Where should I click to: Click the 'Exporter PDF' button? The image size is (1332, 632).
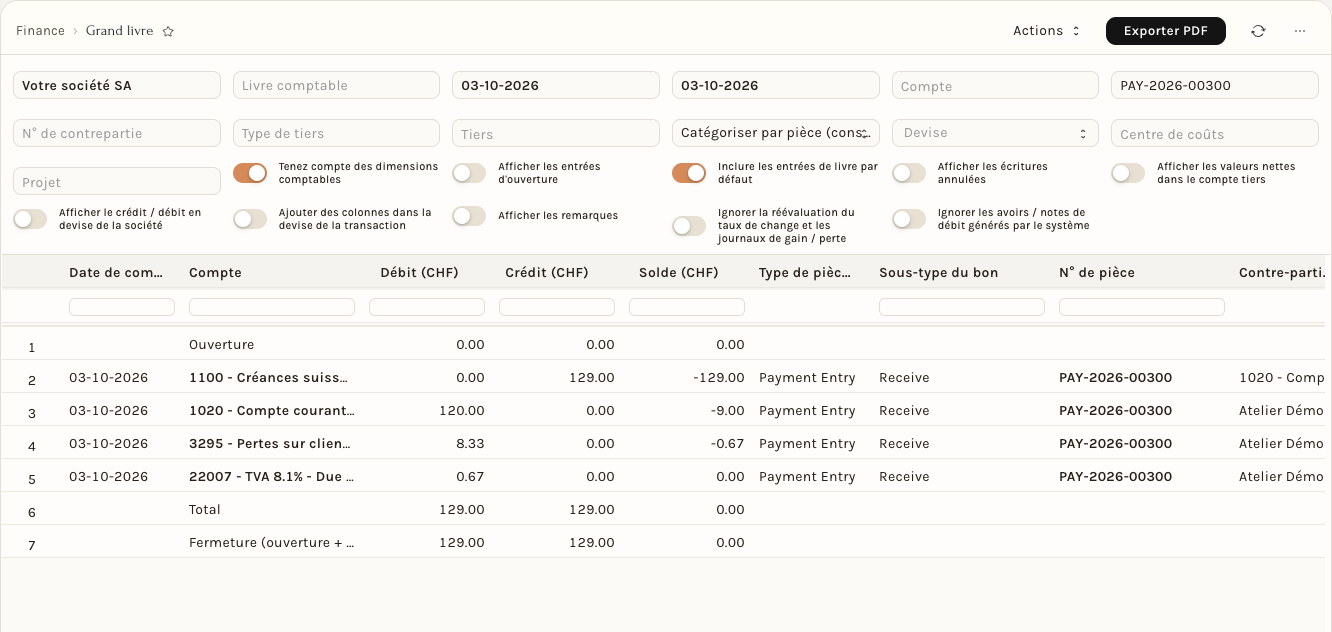tap(1166, 31)
